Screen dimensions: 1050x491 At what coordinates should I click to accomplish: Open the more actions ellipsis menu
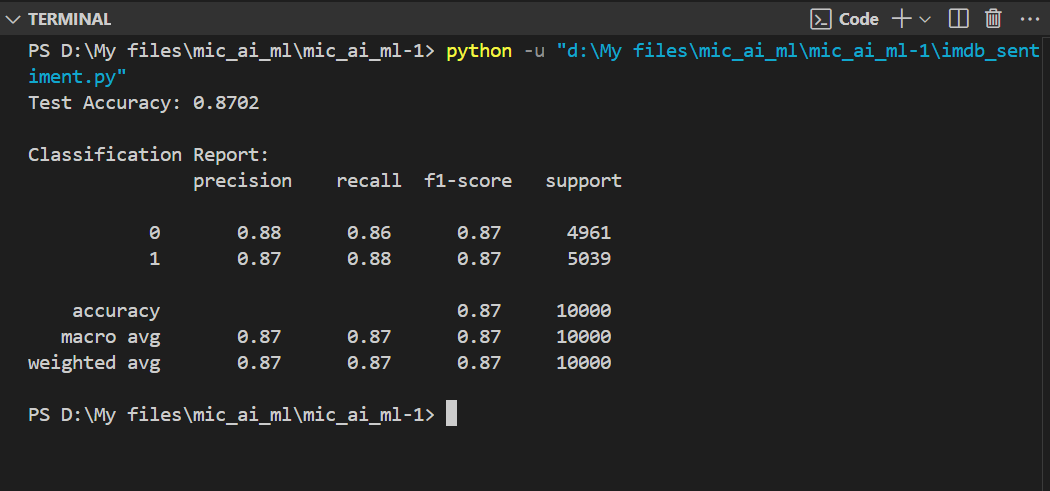1029,19
